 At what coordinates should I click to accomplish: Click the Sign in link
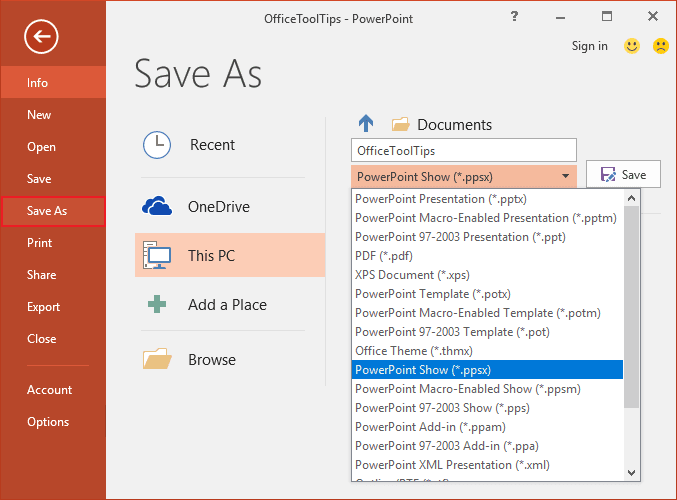[589, 46]
